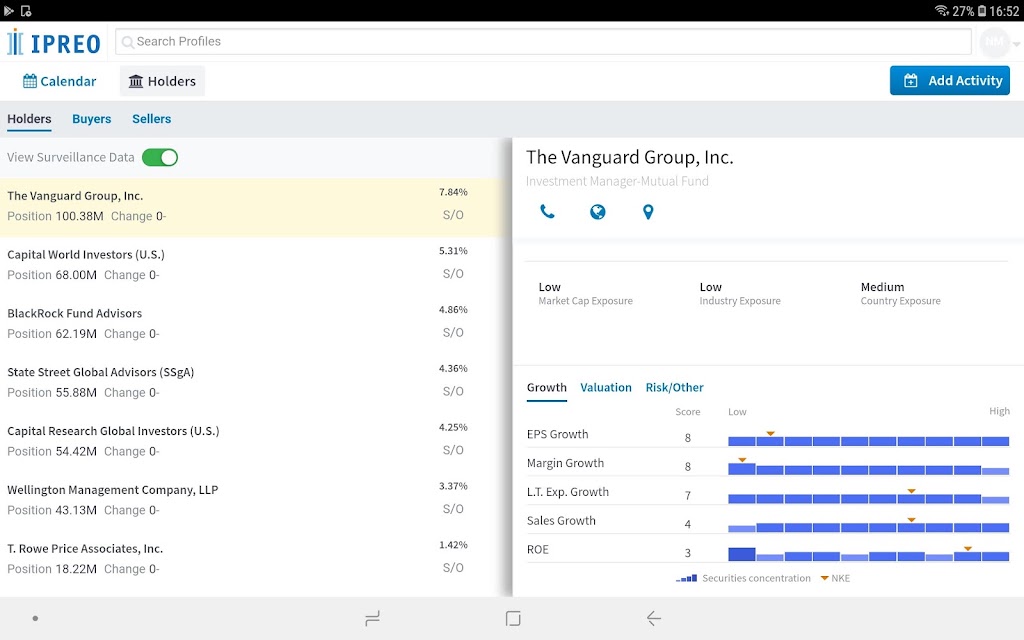This screenshot has height=640, width=1024.
Task: Click the IPREO logo
Action: pos(54,42)
